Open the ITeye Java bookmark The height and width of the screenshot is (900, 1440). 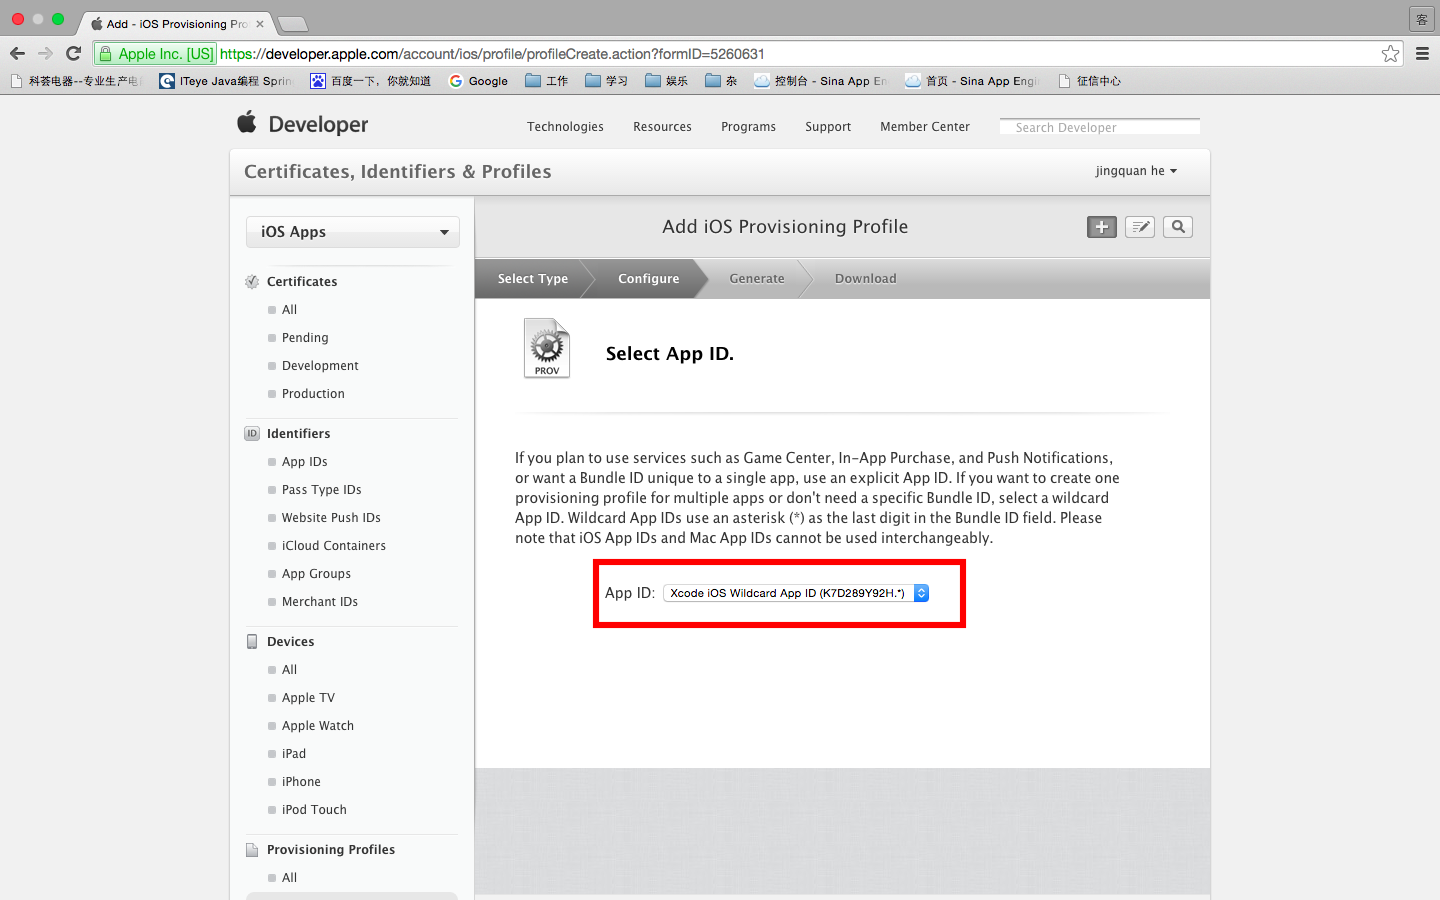click(x=226, y=81)
